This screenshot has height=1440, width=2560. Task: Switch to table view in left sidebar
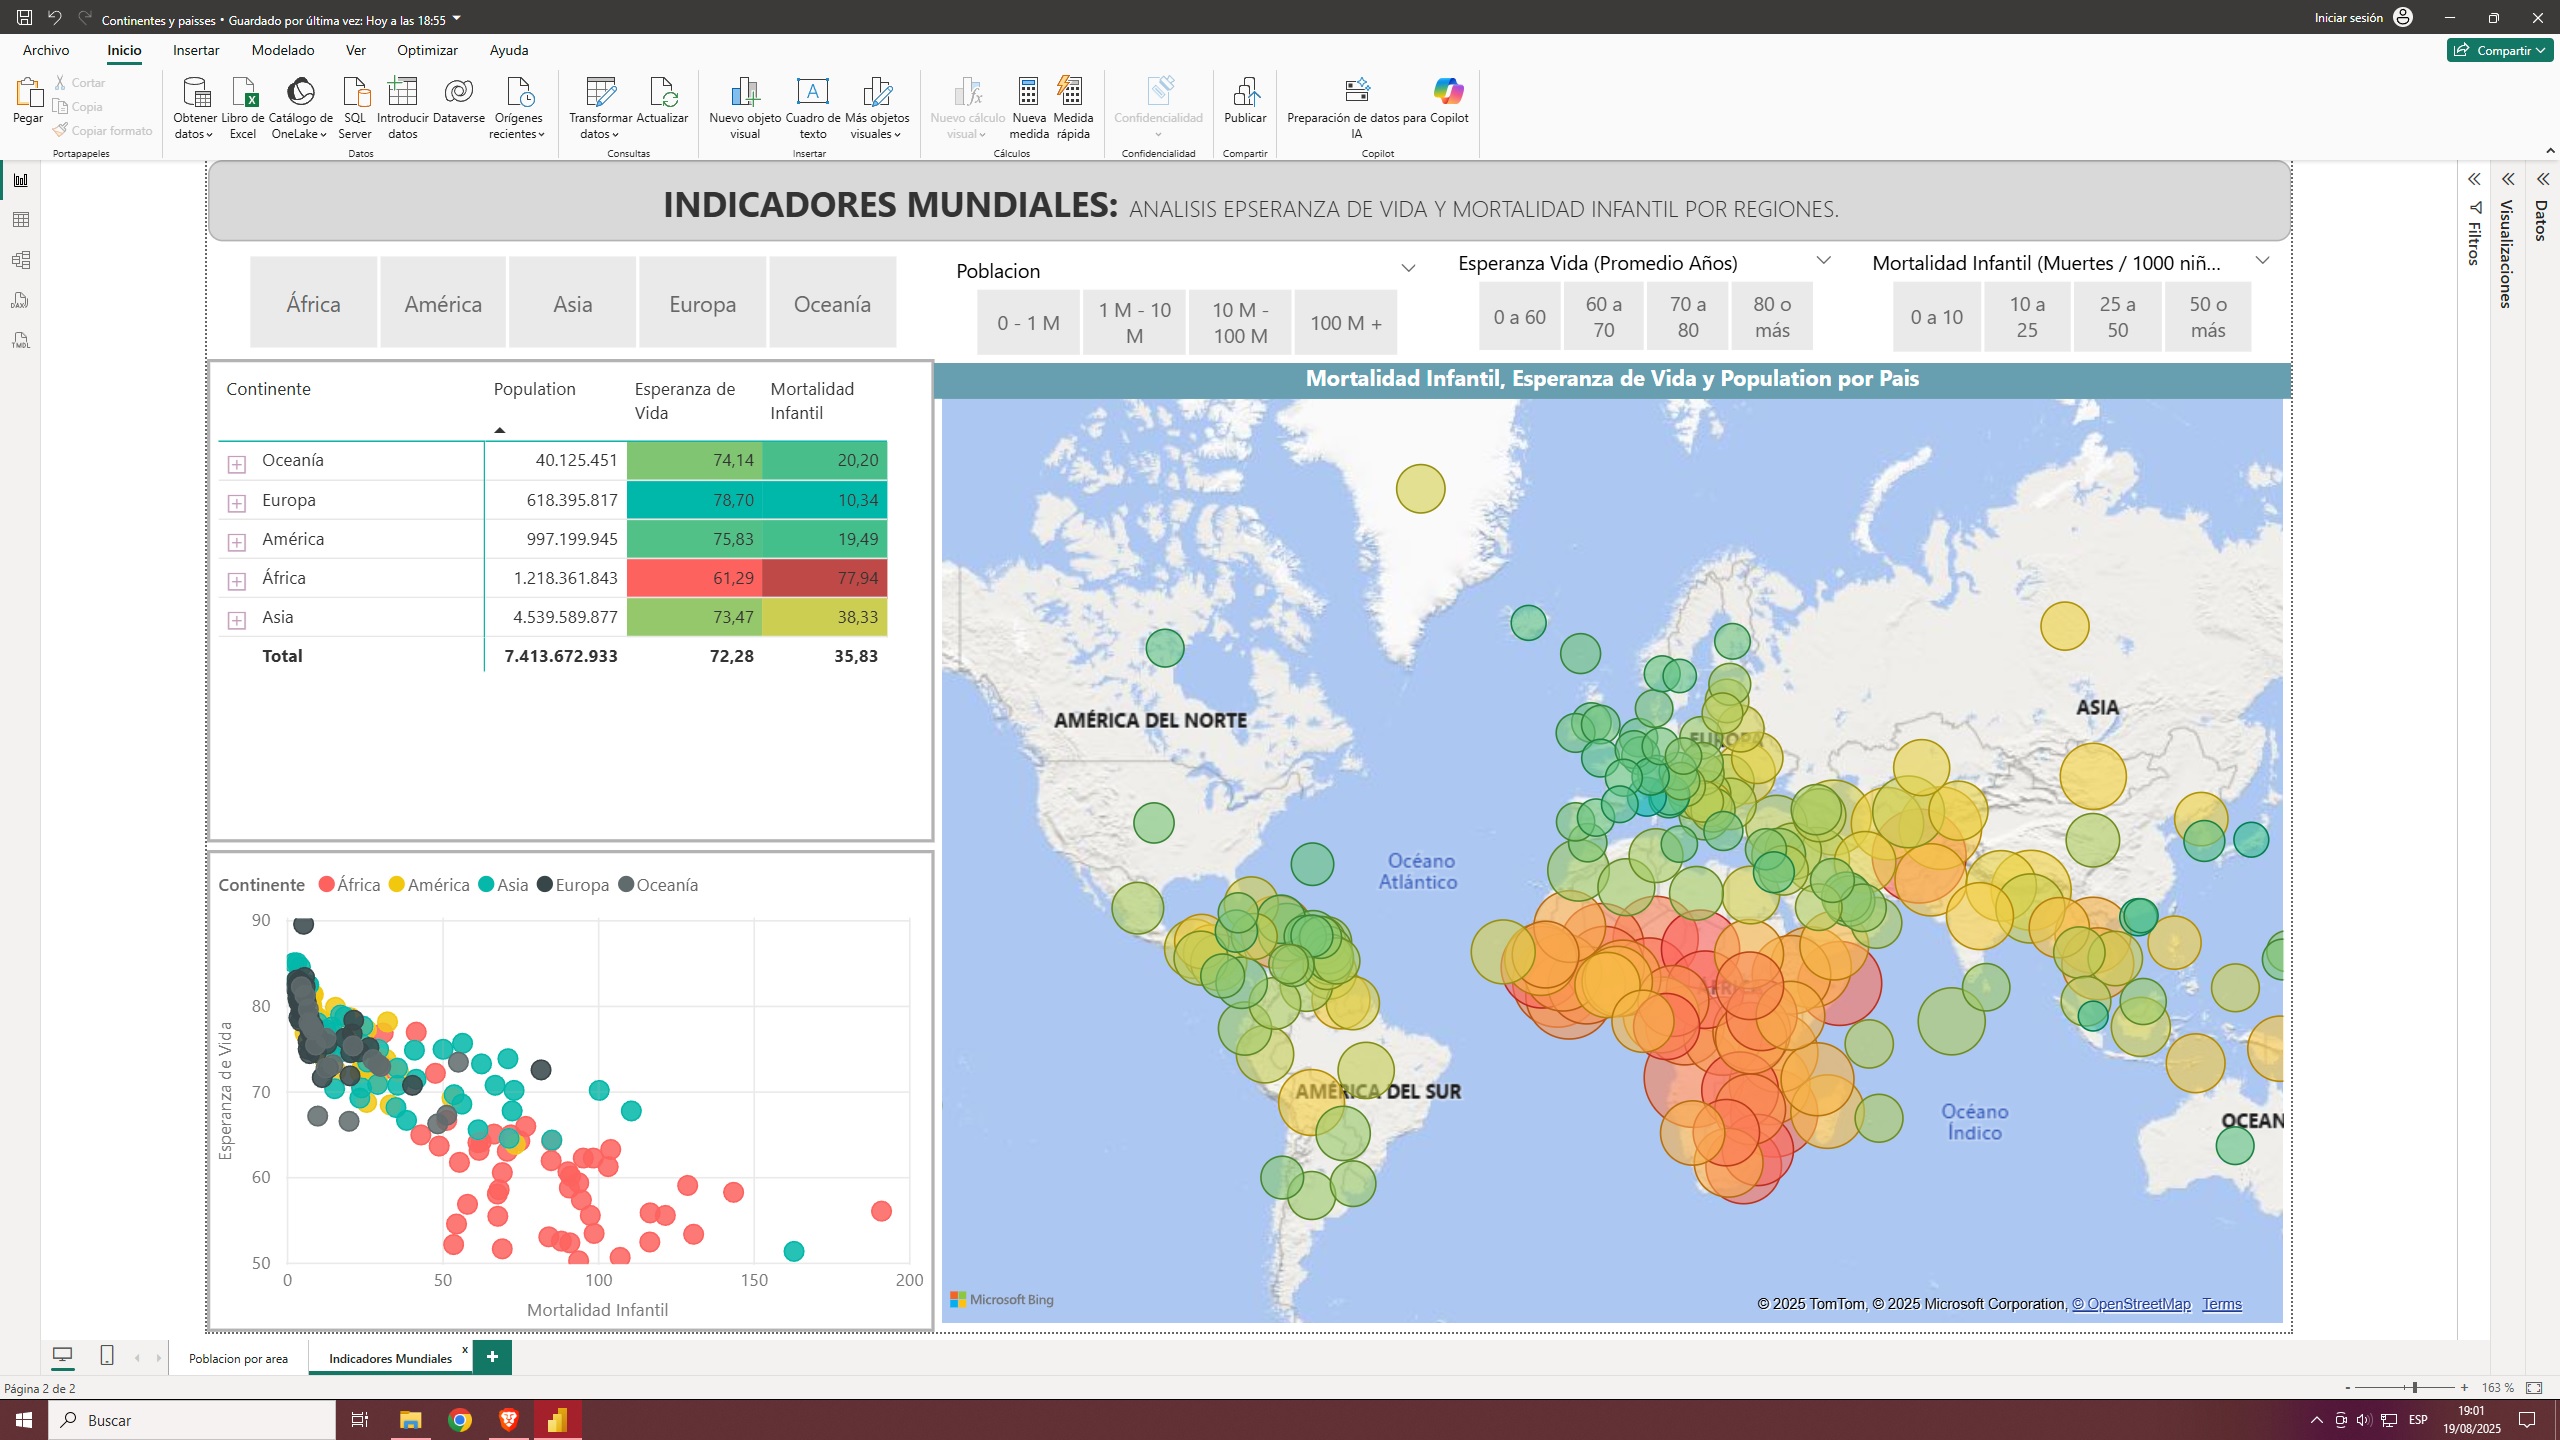pyautogui.click(x=20, y=220)
